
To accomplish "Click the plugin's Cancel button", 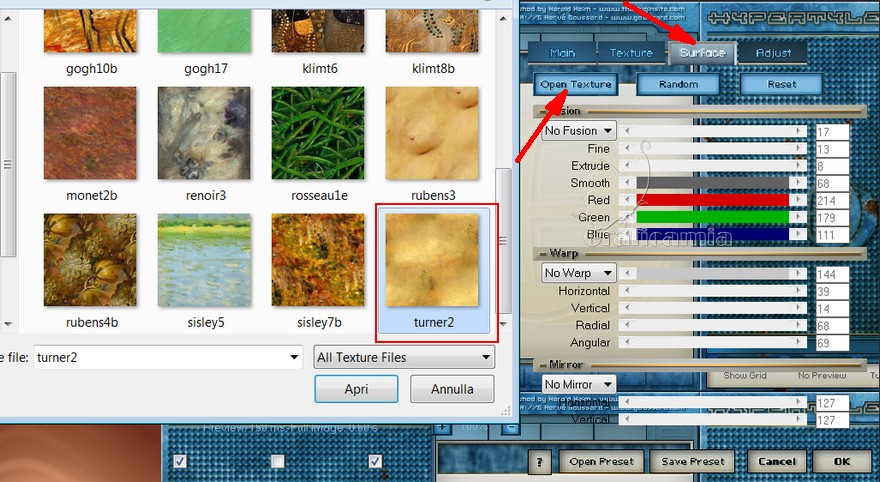I will coord(777,462).
